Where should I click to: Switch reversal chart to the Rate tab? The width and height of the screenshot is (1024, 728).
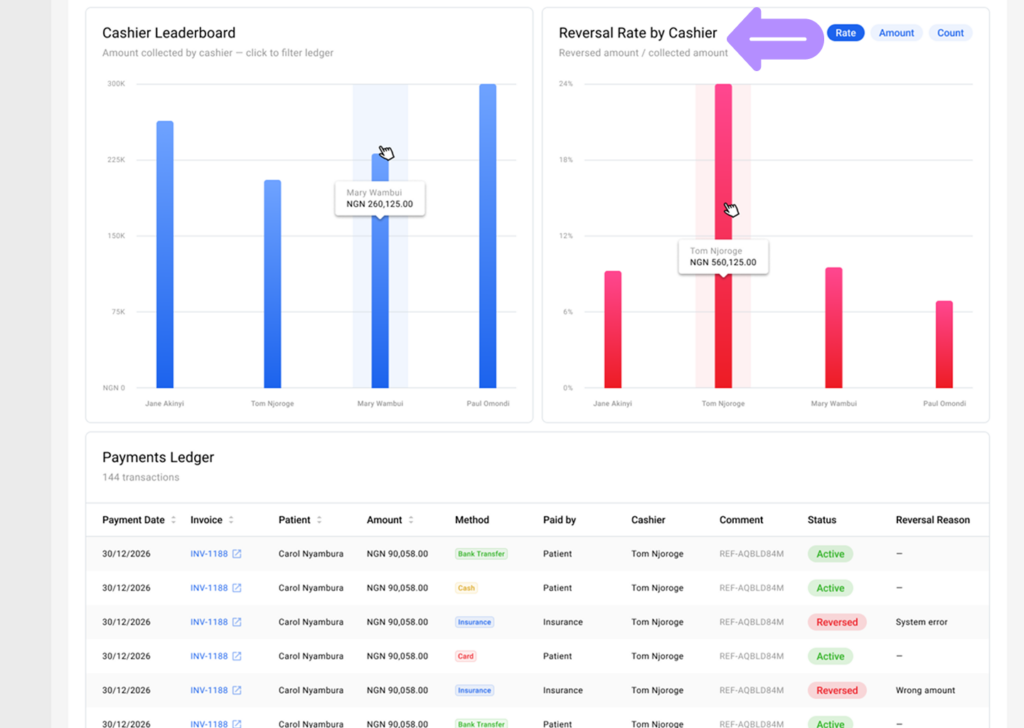[845, 33]
